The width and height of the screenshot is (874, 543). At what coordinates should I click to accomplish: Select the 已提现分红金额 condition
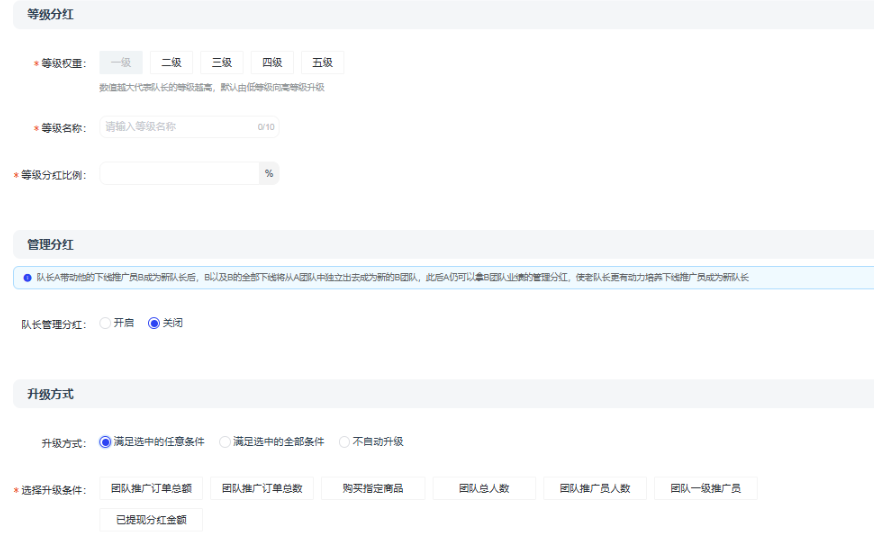(151, 520)
